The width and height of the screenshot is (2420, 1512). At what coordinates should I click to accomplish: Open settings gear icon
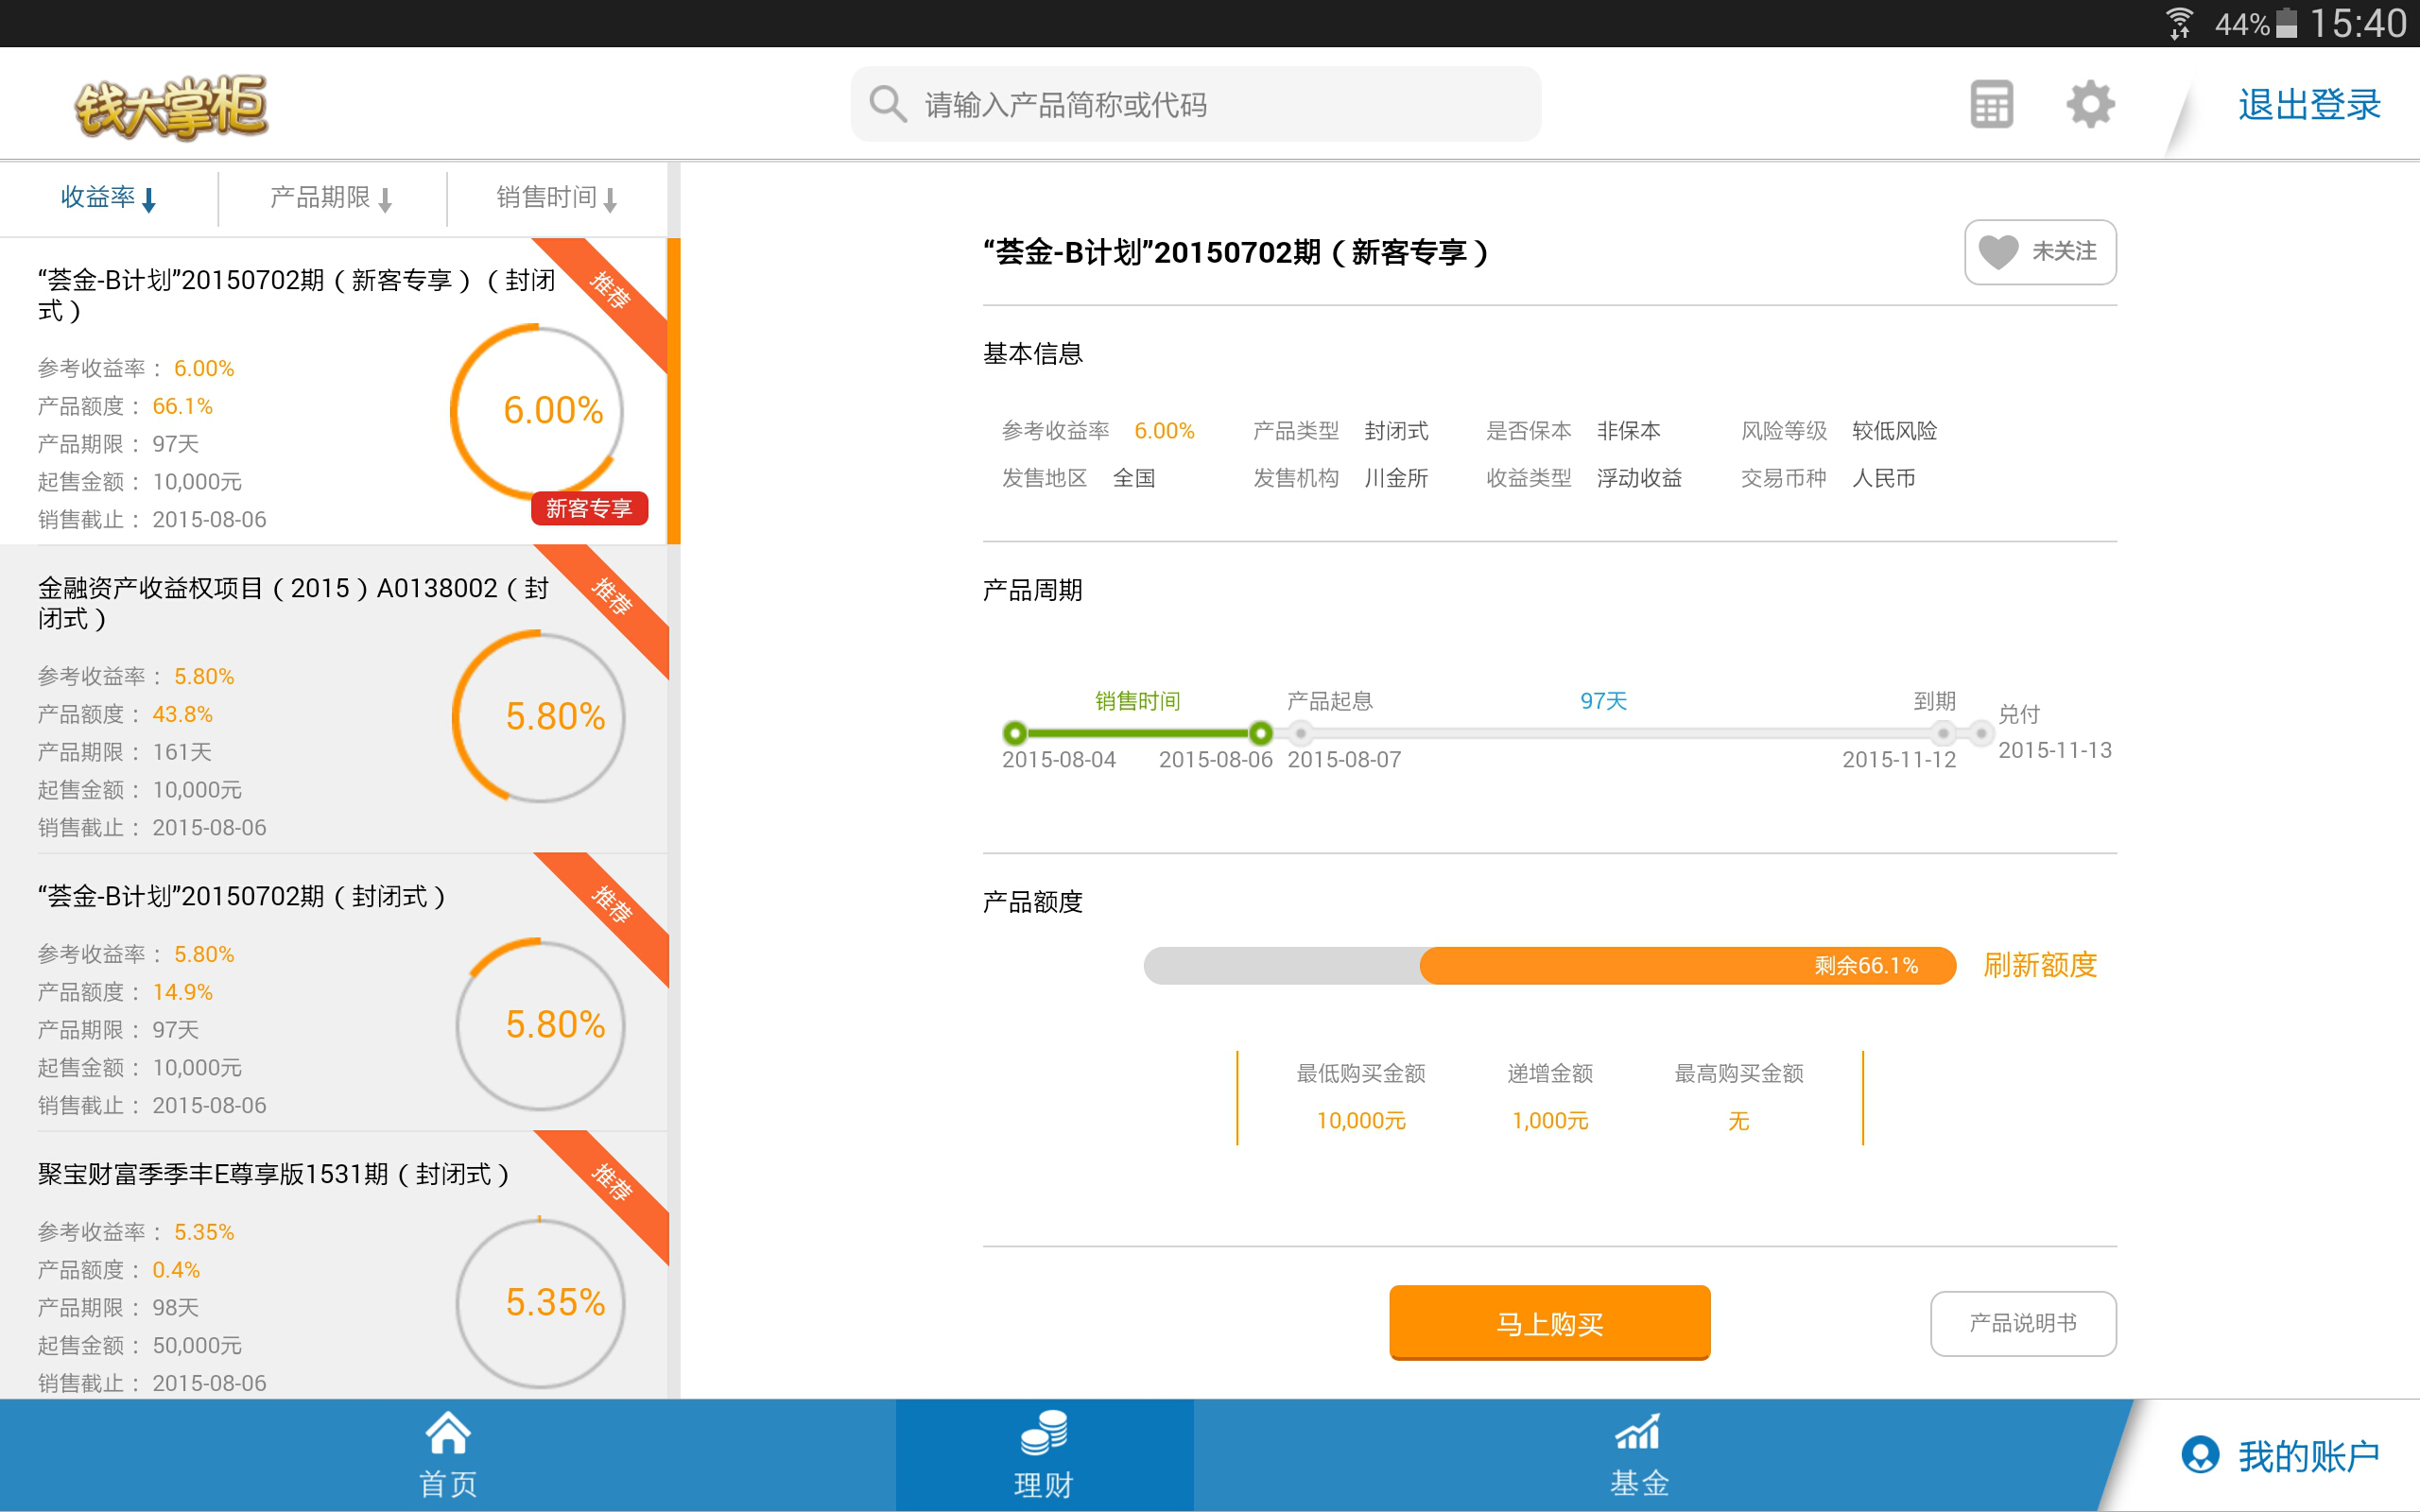[x=2090, y=104]
